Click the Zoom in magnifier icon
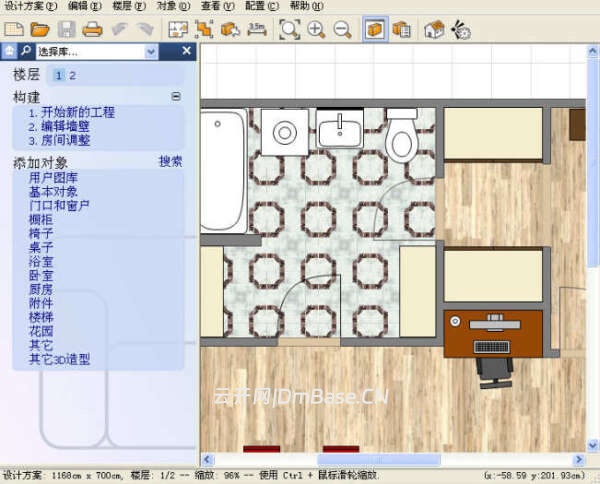600x484 pixels. [x=316, y=30]
